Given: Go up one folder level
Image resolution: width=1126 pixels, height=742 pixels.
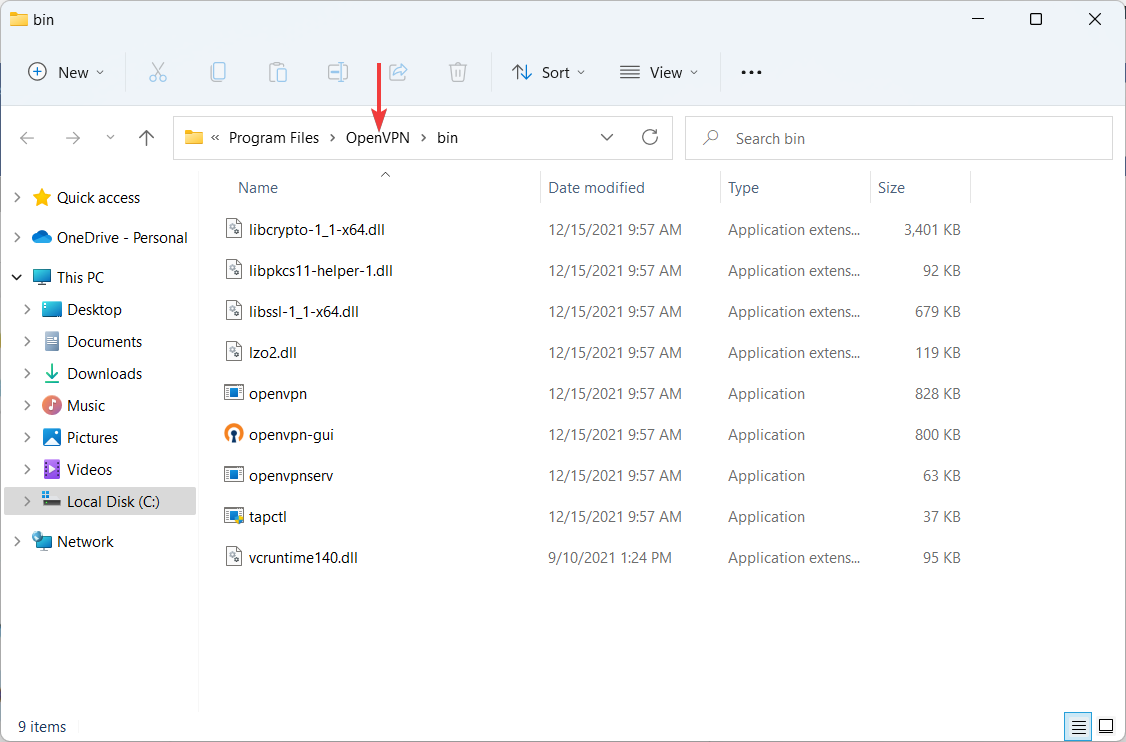Looking at the screenshot, I should tap(147, 138).
